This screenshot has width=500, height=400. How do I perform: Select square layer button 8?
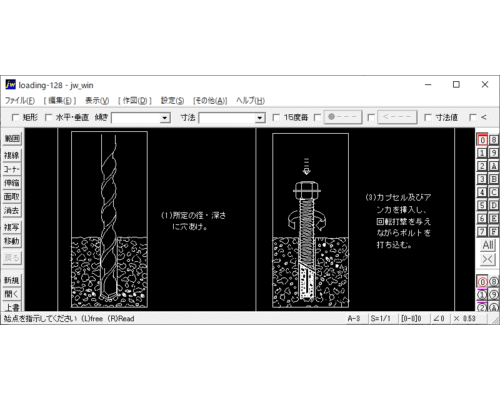point(494,140)
